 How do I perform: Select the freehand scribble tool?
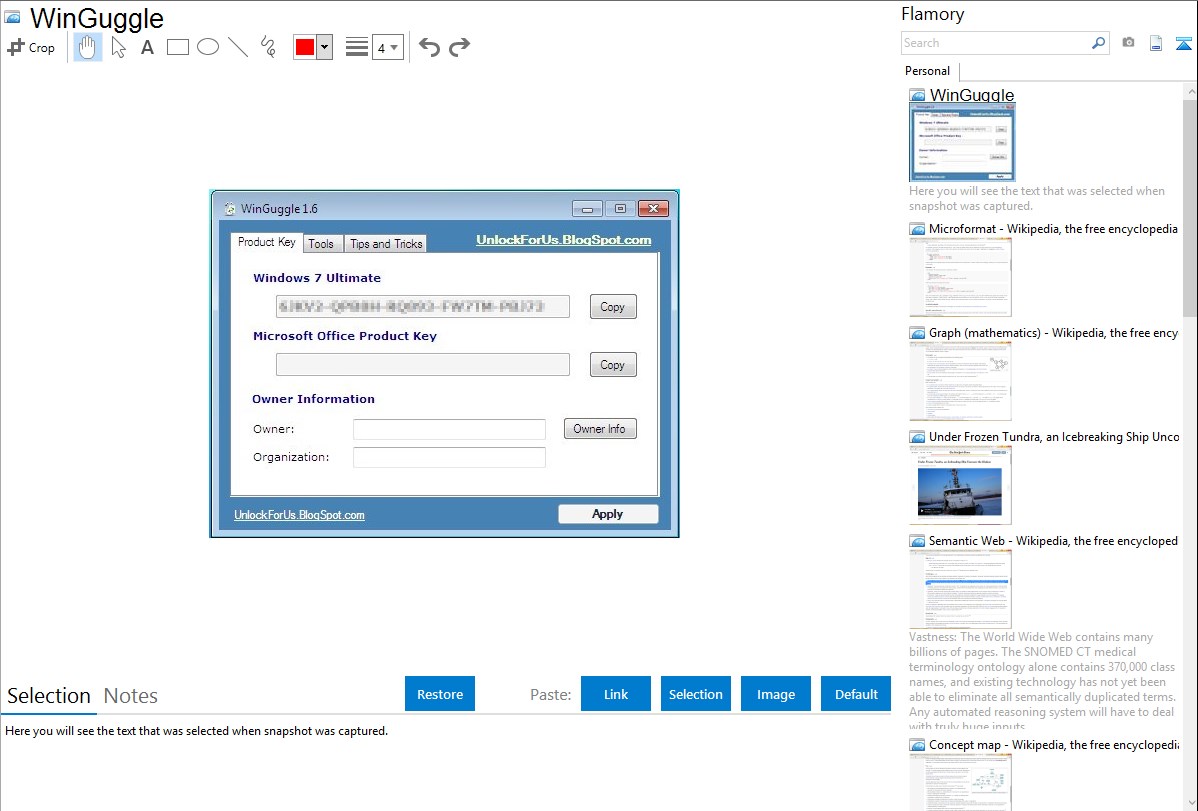point(268,47)
